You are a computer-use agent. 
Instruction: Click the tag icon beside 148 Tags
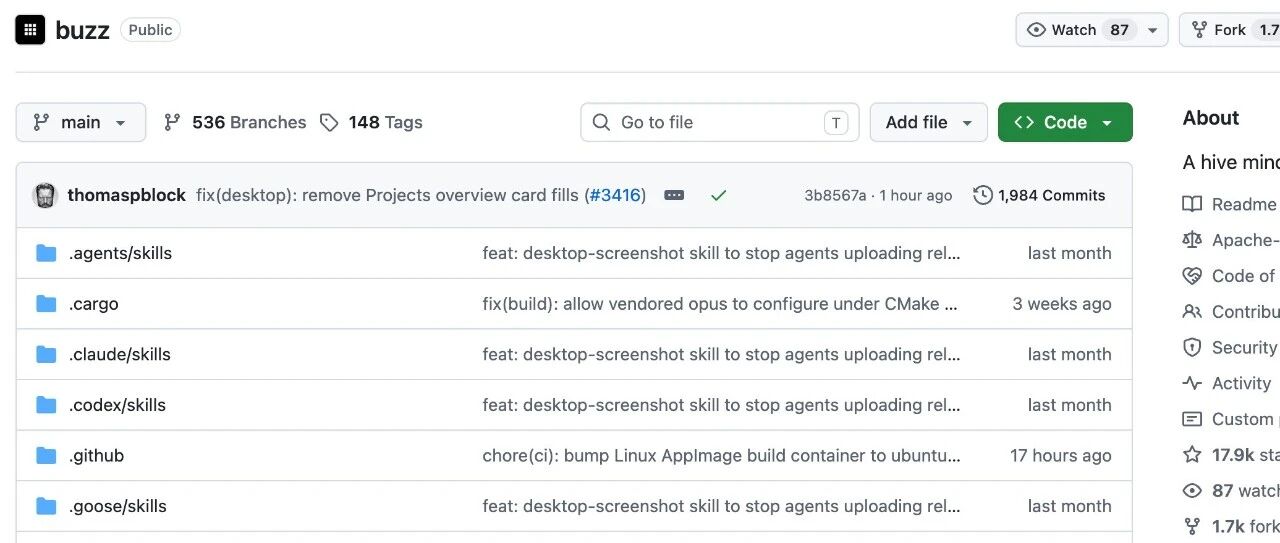[329, 122]
